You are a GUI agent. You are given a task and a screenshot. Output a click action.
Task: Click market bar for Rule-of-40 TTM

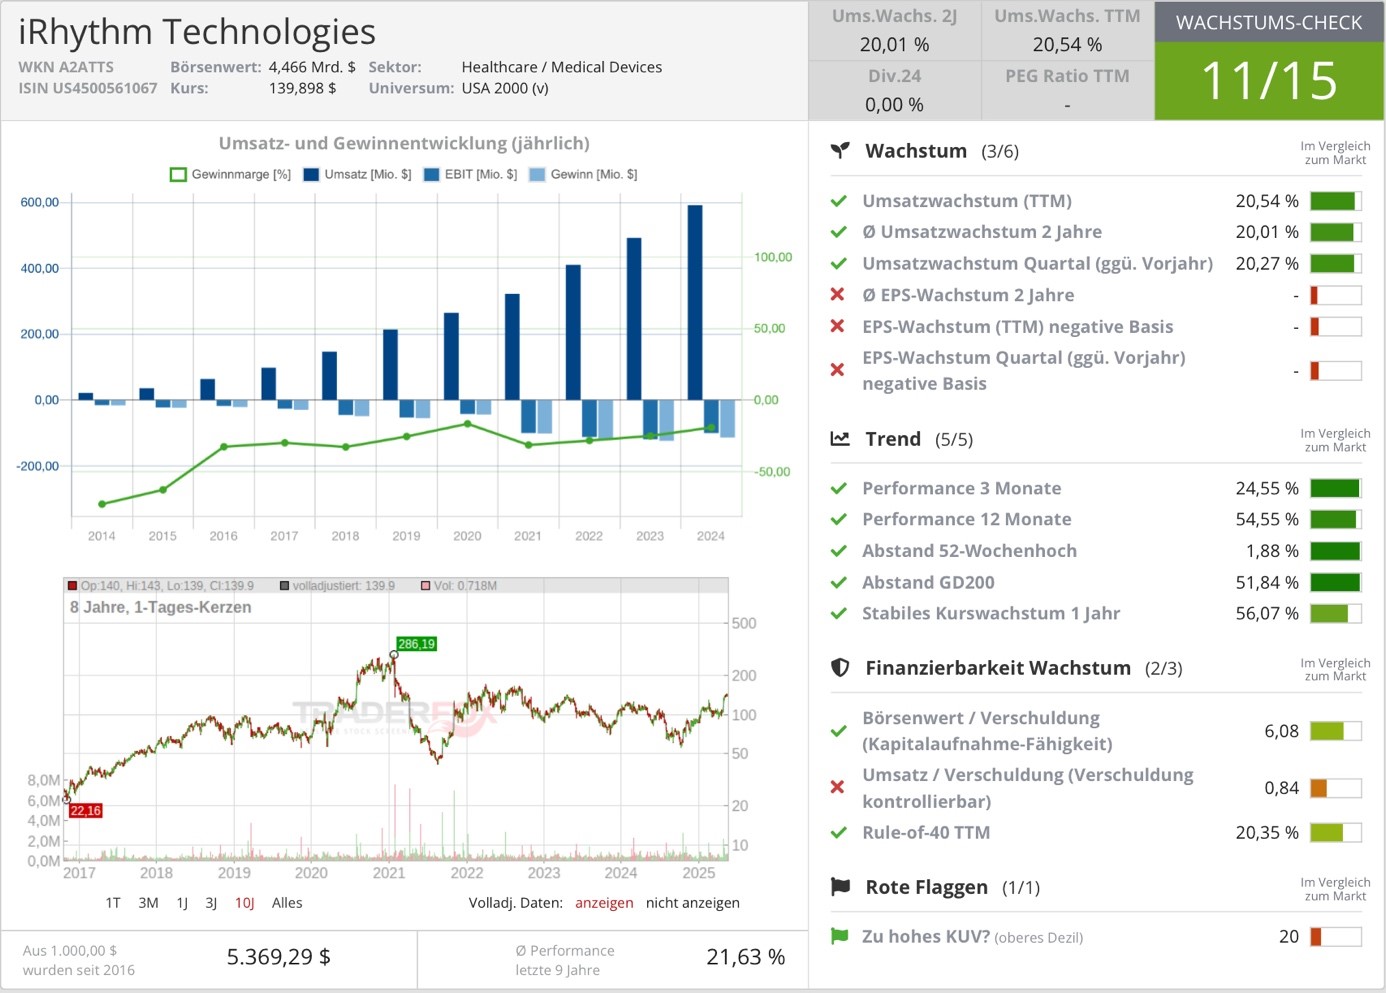tap(1336, 833)
